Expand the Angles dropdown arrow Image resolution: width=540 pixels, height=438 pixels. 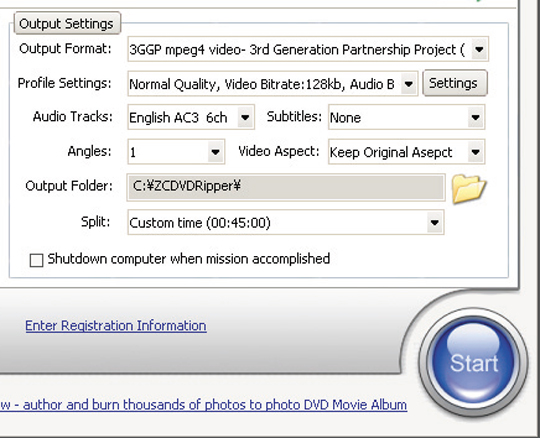[x=216, y=152]
